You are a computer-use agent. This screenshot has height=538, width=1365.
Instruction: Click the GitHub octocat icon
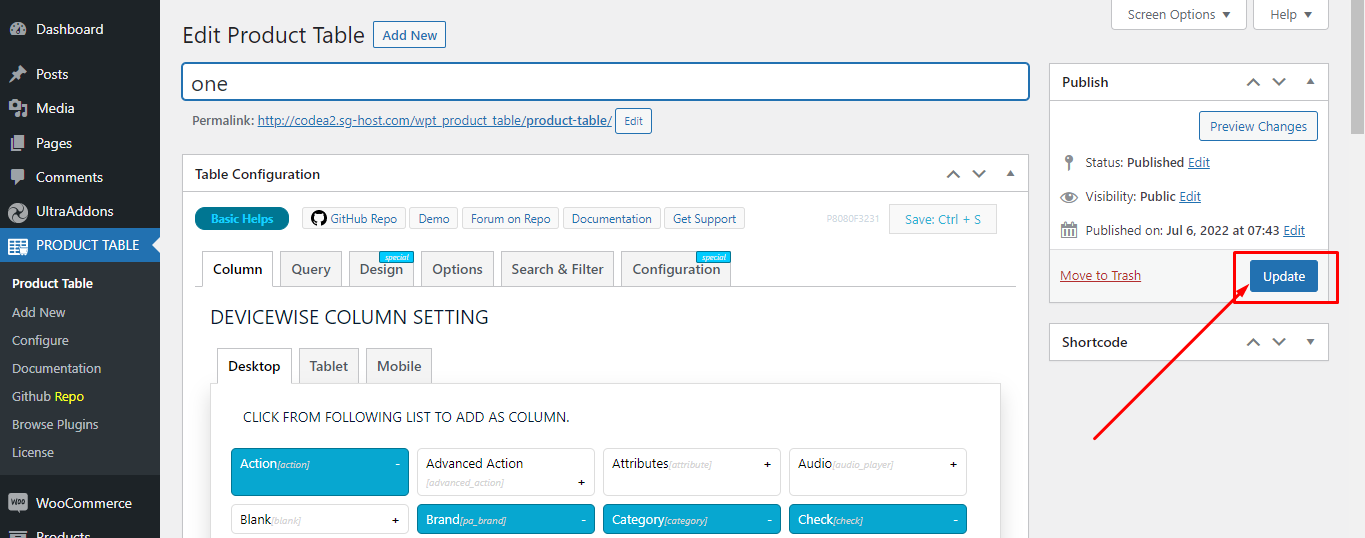click(319, 218)
